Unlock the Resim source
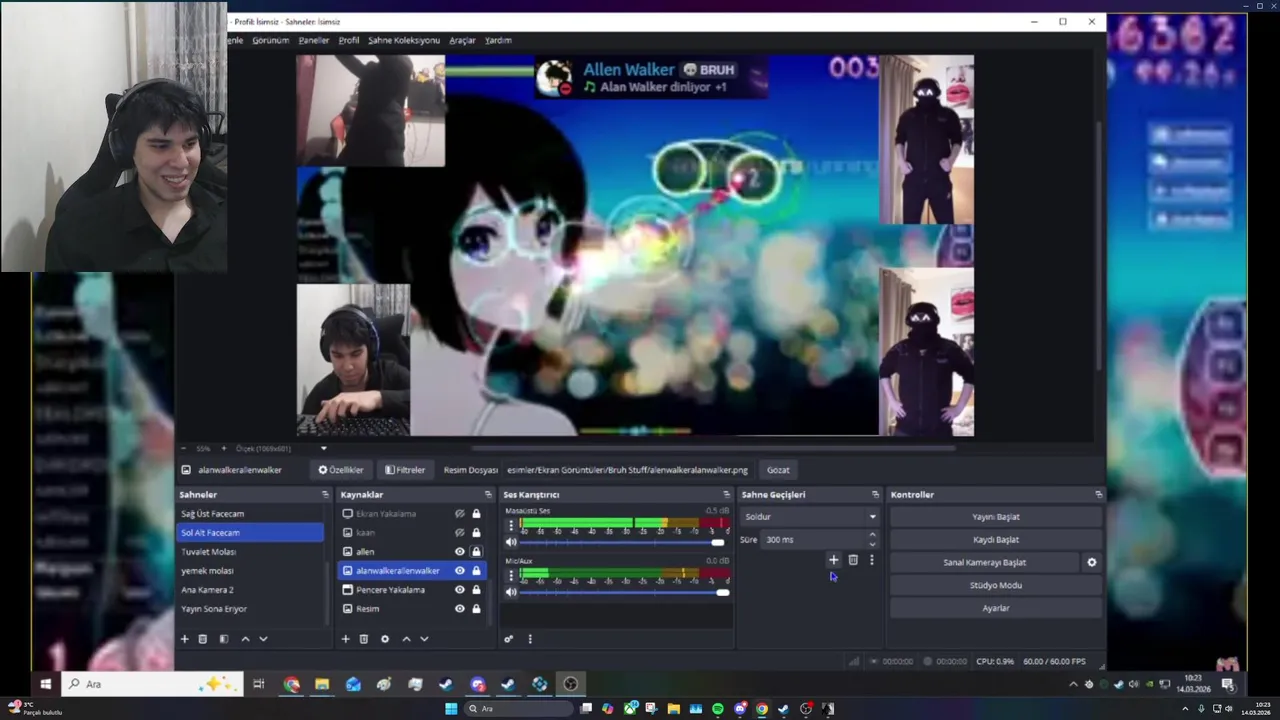The height and width of the screenshot is (720, 1280). (476, 609)
